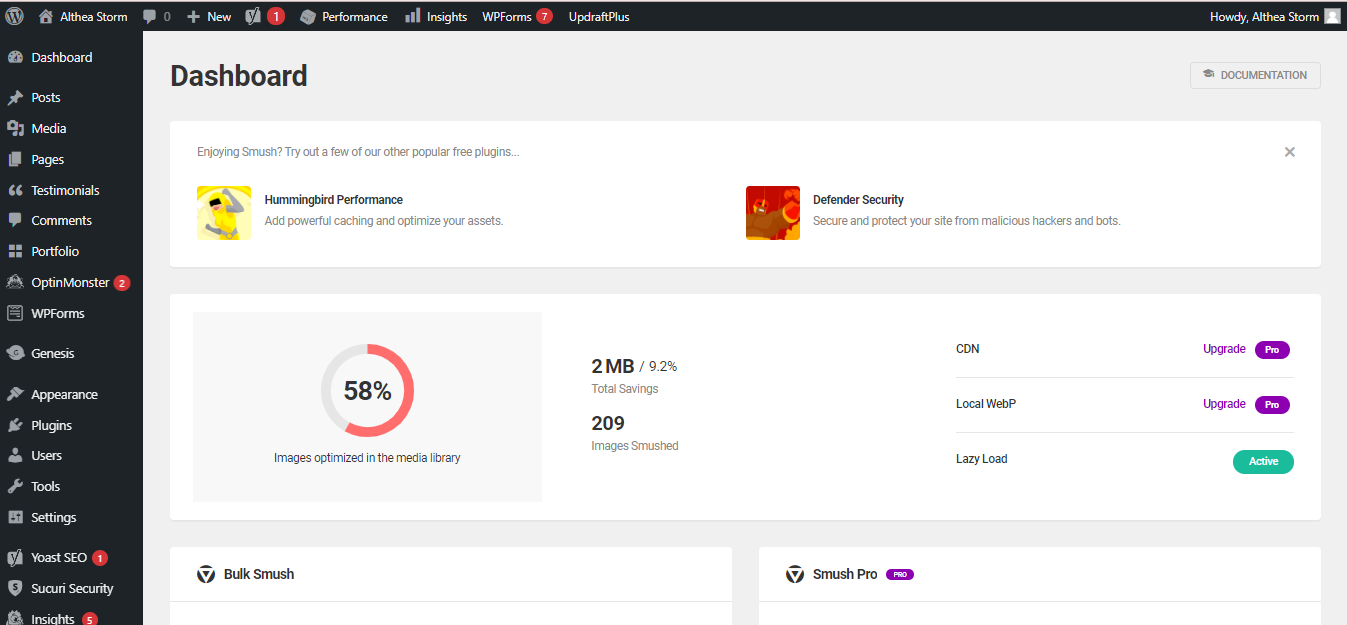
Task: Open the Althea Storm site home icon
Action: (46, 16)
